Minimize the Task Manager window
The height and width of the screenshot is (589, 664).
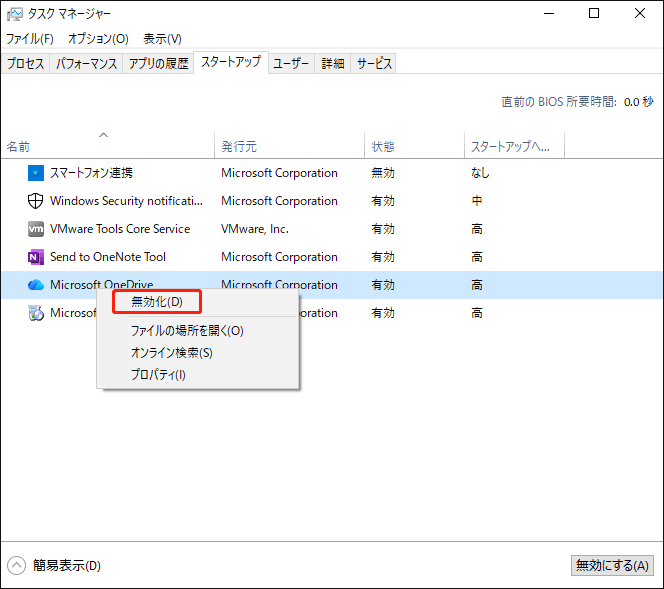tap(549, 14)
